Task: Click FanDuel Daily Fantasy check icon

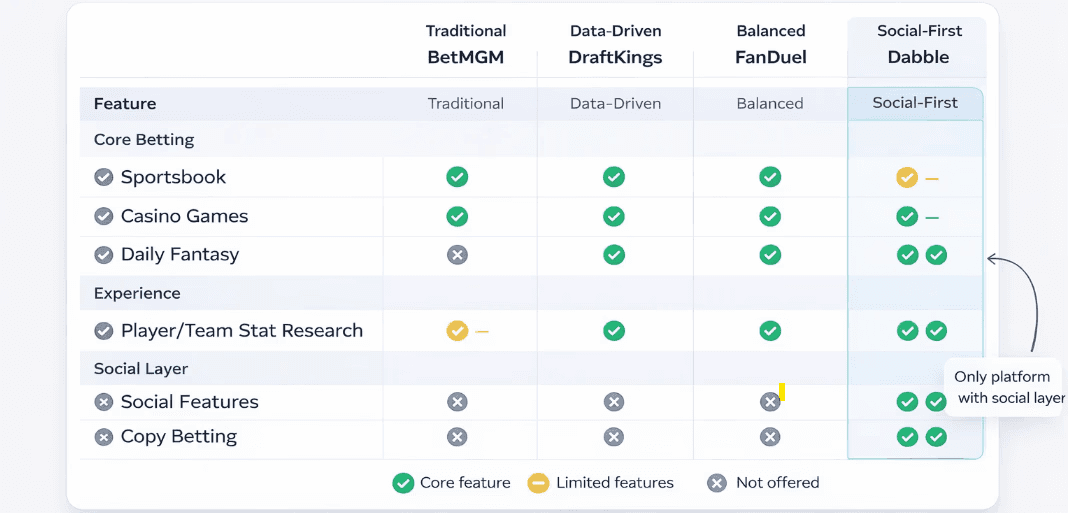Action: pyautogui.click(x=770, y=255)
